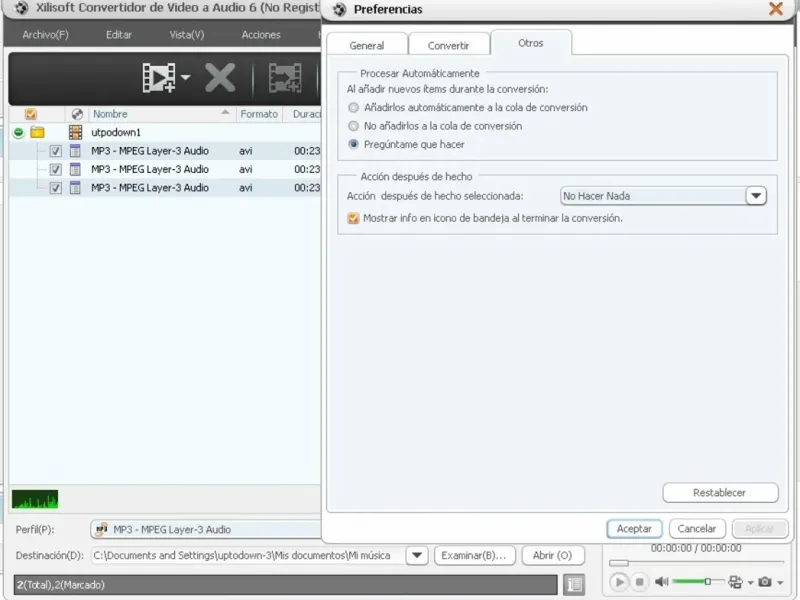Screen dimensions: 800x600
Task: Click the profile icon in first MP3 row
Action: [75, 151]
